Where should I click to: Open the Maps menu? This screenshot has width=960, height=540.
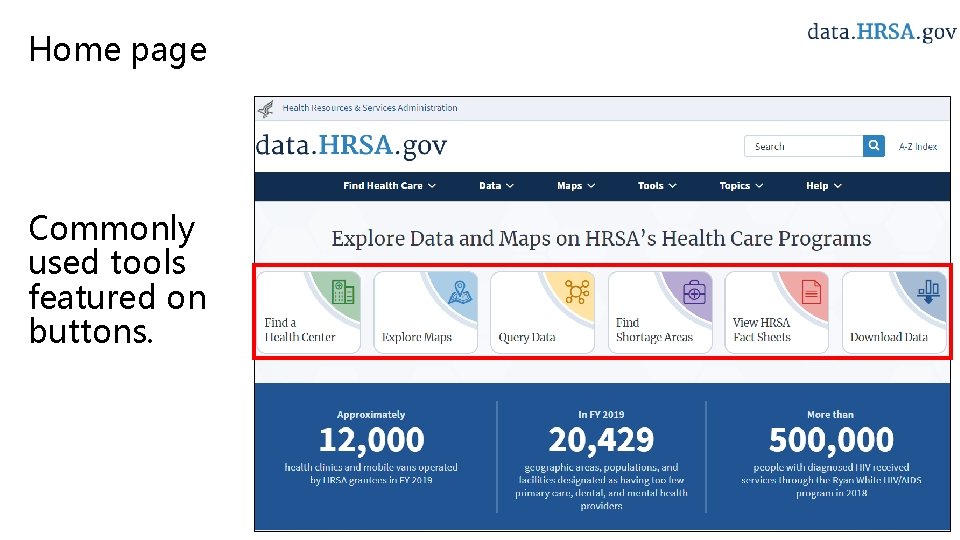(x=576, y=186)
